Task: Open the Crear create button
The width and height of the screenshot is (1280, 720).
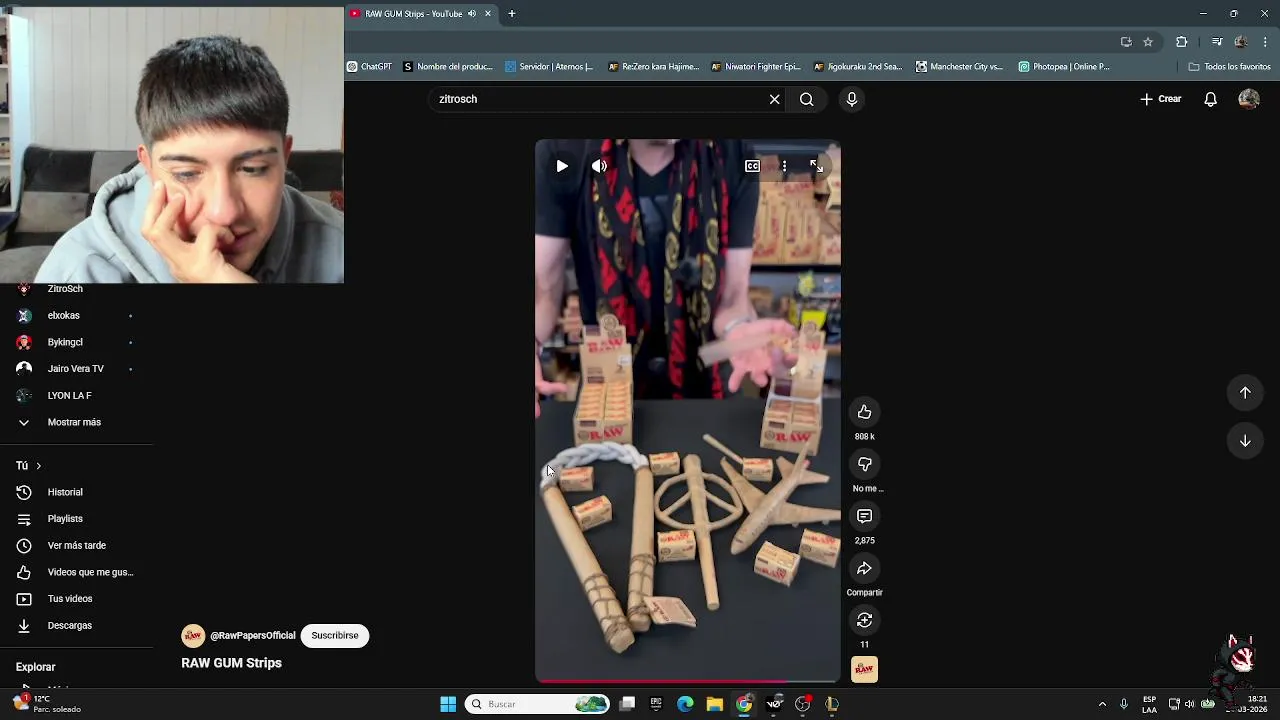Action: click(x=1161, y=99)
